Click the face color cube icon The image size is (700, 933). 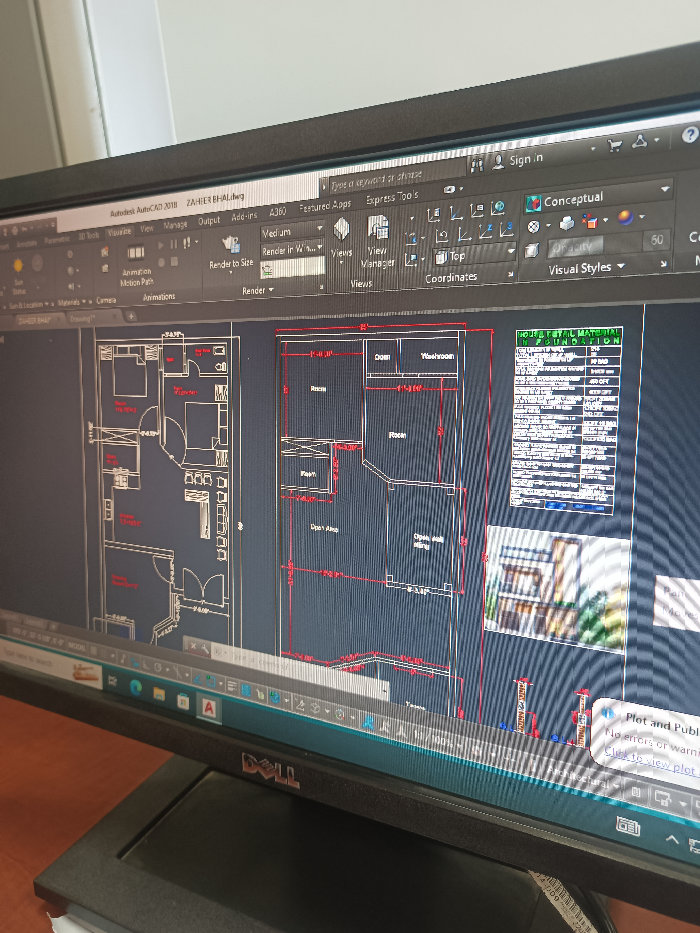pos(590,221)
